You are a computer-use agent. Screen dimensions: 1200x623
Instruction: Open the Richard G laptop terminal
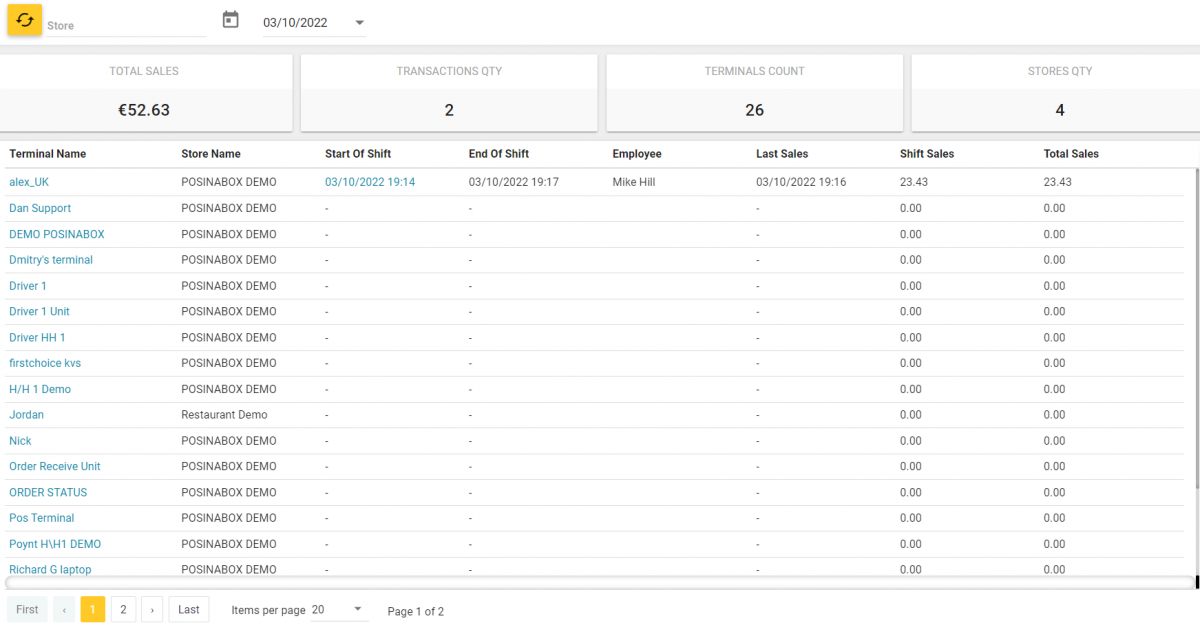[x=50, y=569]
